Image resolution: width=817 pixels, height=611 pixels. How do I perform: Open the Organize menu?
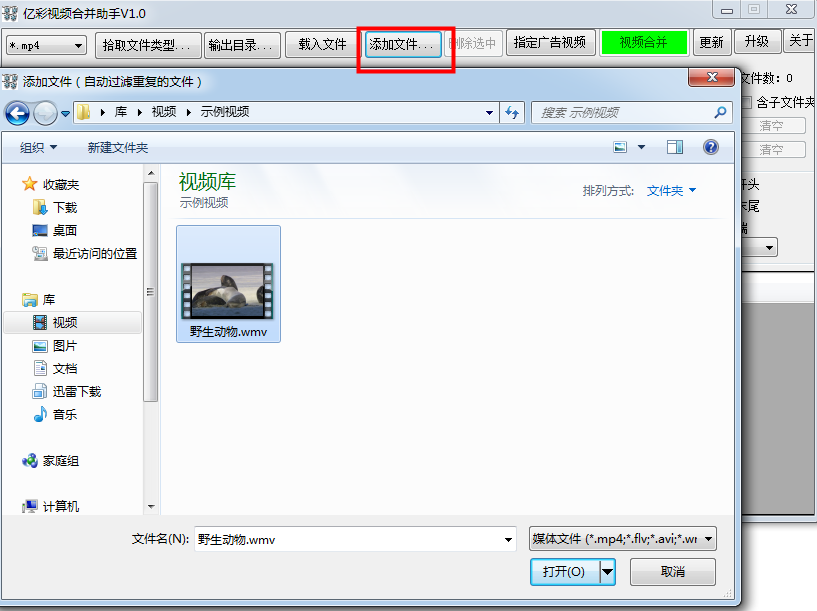tap(38, 147)
